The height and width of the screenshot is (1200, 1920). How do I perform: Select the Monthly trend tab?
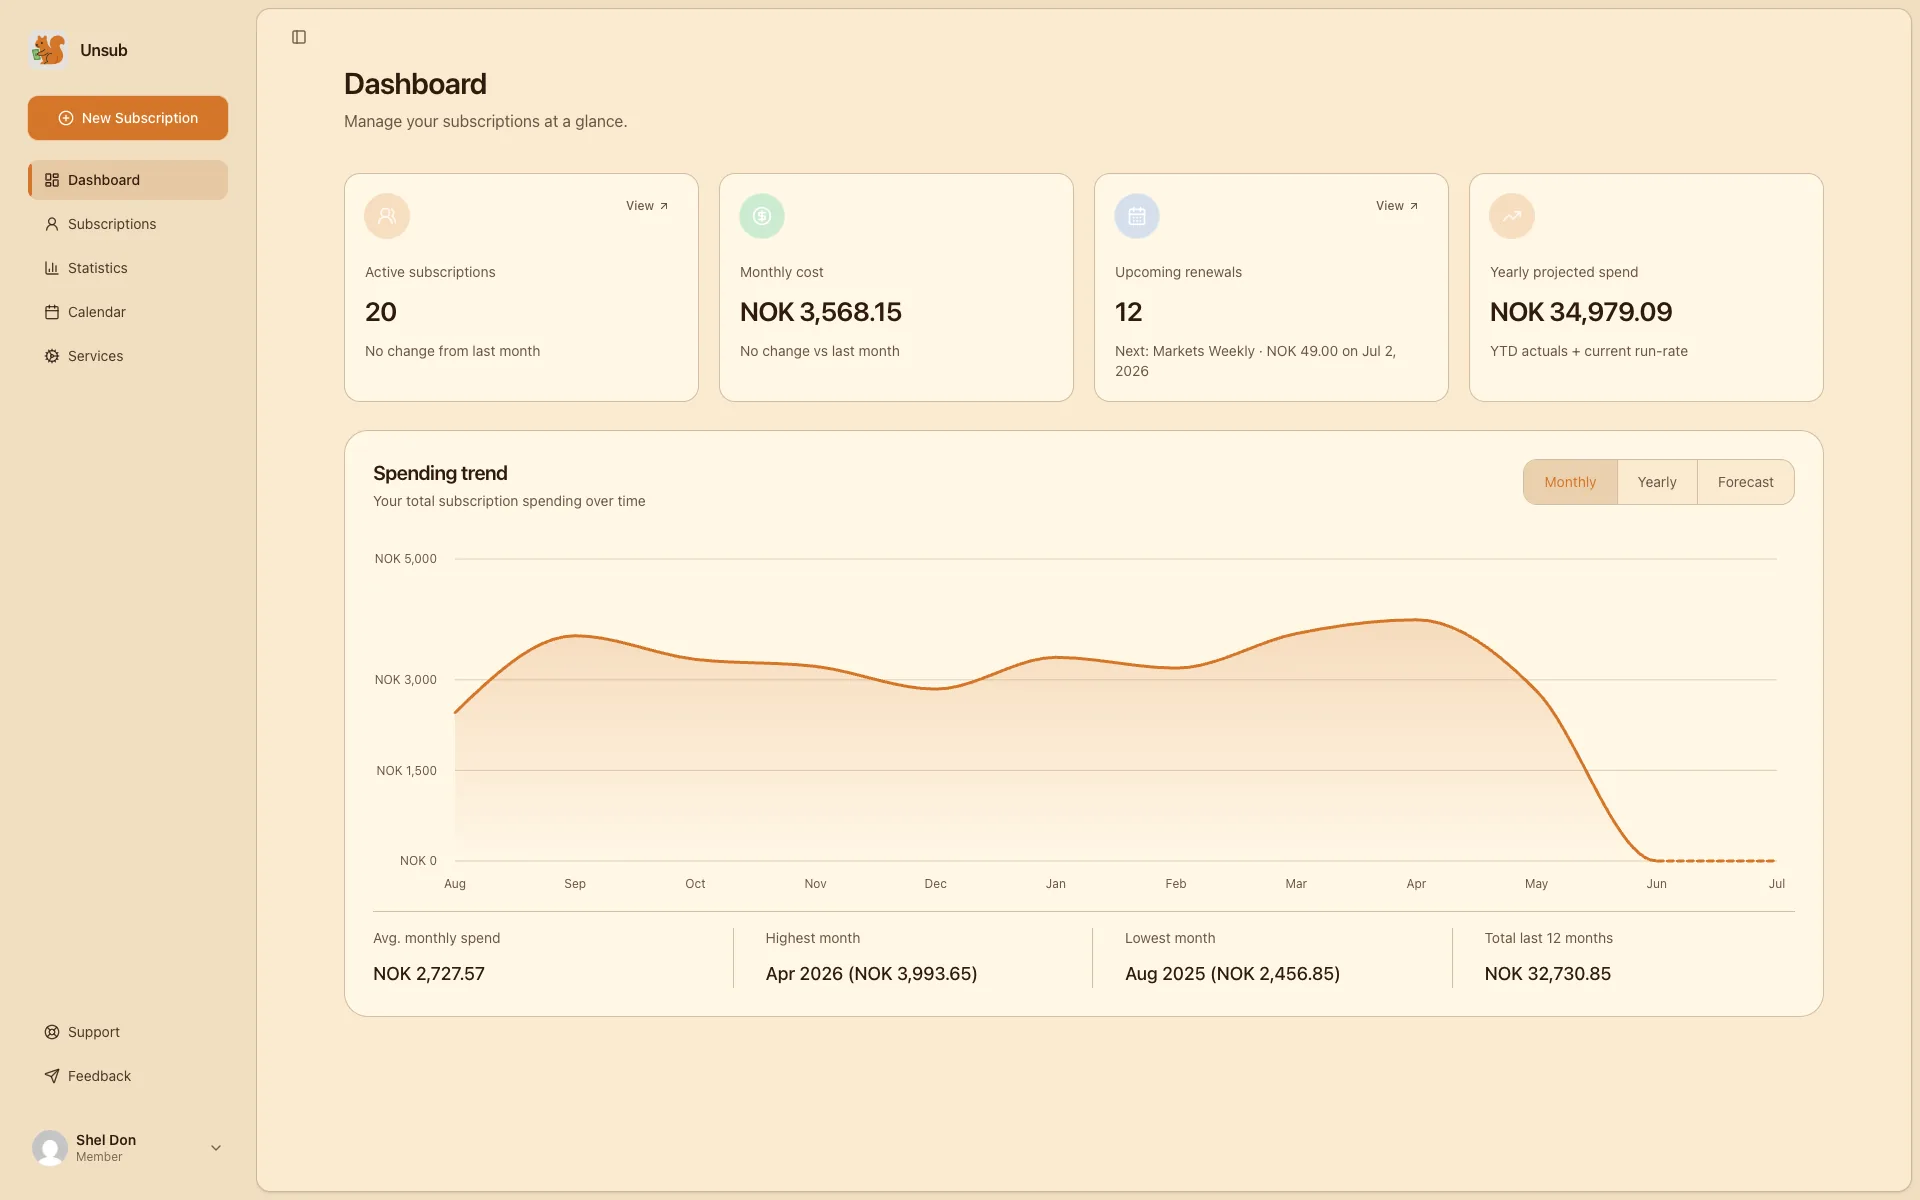pos(1570,482)
